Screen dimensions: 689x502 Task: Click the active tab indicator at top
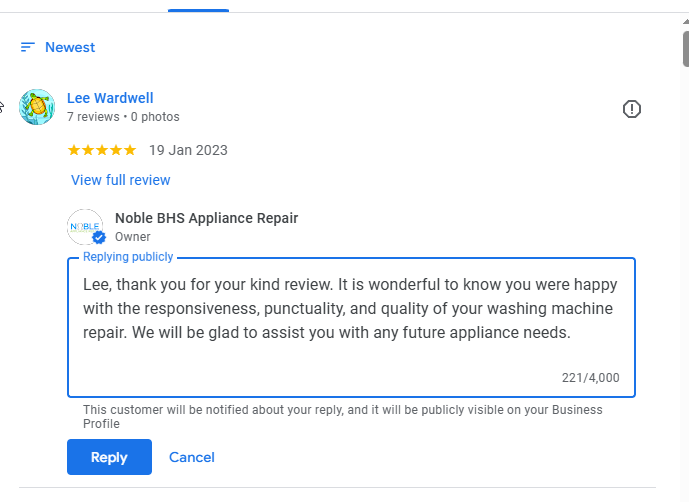tap(198, 10)
